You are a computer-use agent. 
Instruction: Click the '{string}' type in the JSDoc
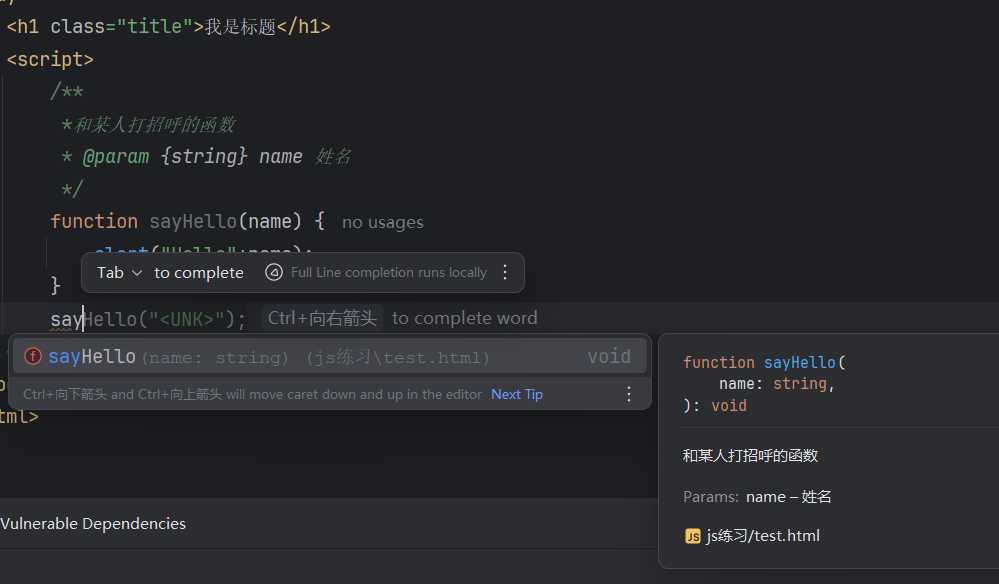point(204,157)
